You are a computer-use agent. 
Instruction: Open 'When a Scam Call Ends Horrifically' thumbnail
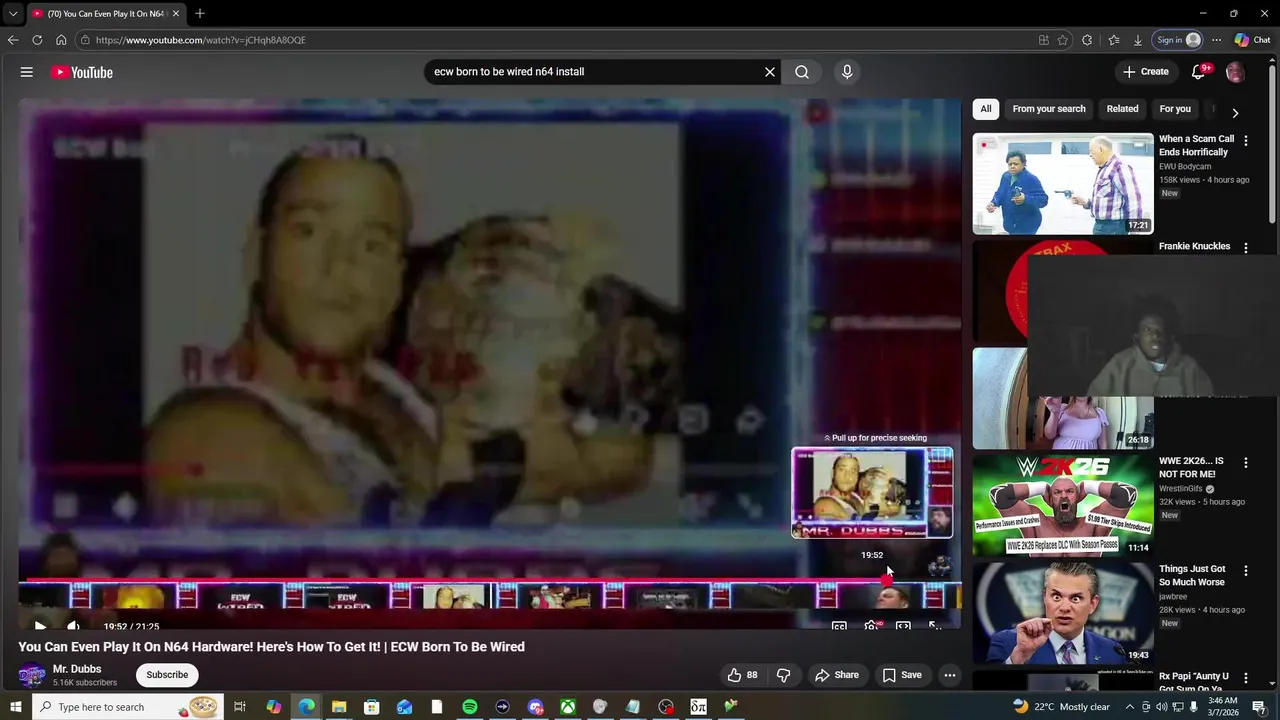coord(1063,183)
